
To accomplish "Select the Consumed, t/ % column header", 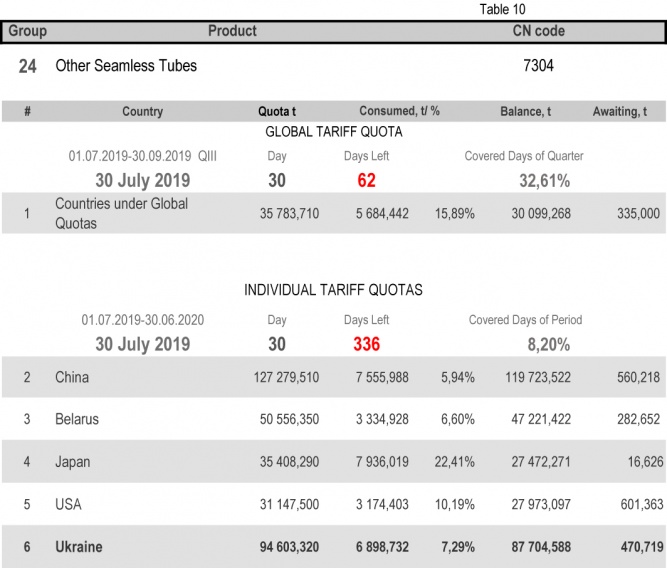I will (x=401, y=112).
